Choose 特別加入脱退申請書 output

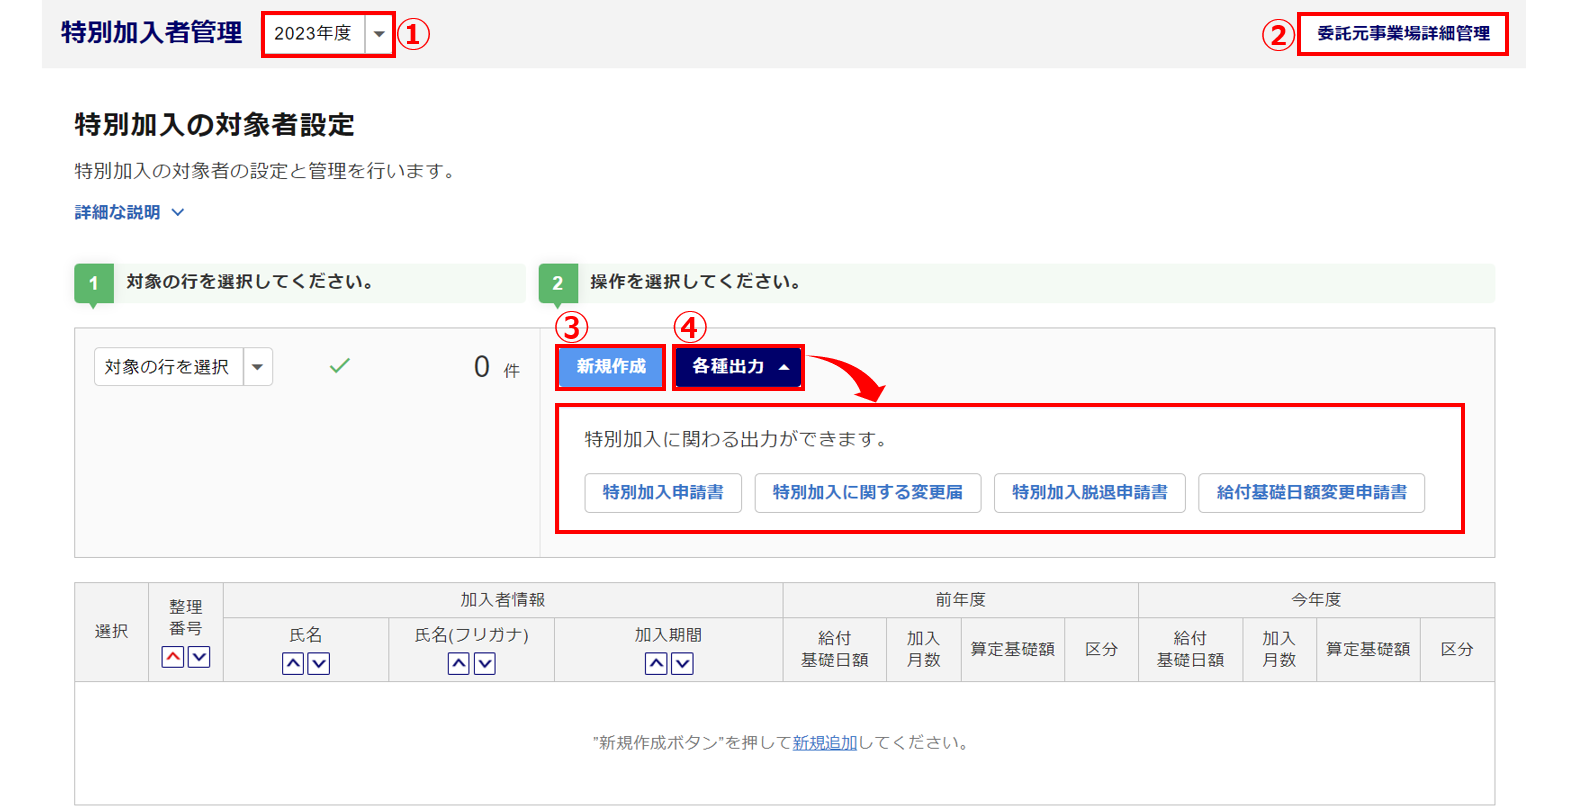[x=1089, y=493]
